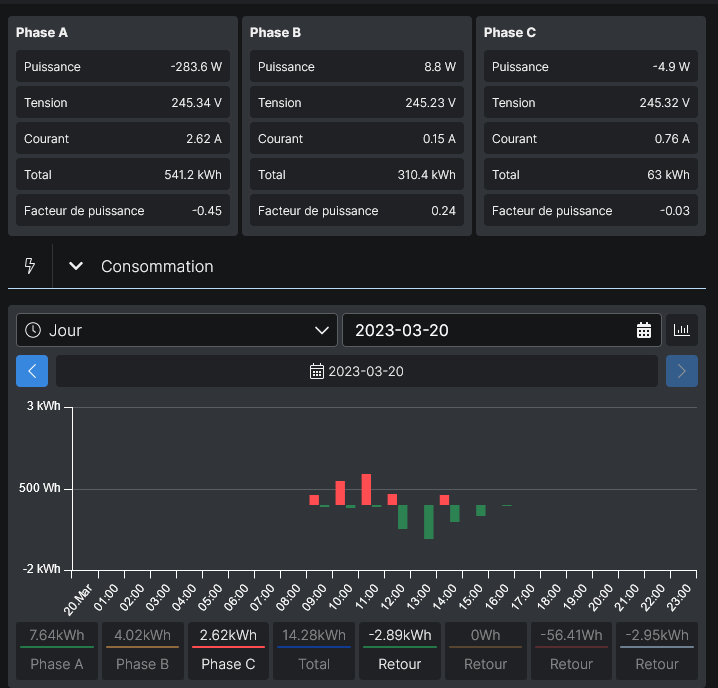Image resolution: width=718 pixels, height=688 pixels.
Task: Click the largest green bar at 13:00
Action: 429,522
